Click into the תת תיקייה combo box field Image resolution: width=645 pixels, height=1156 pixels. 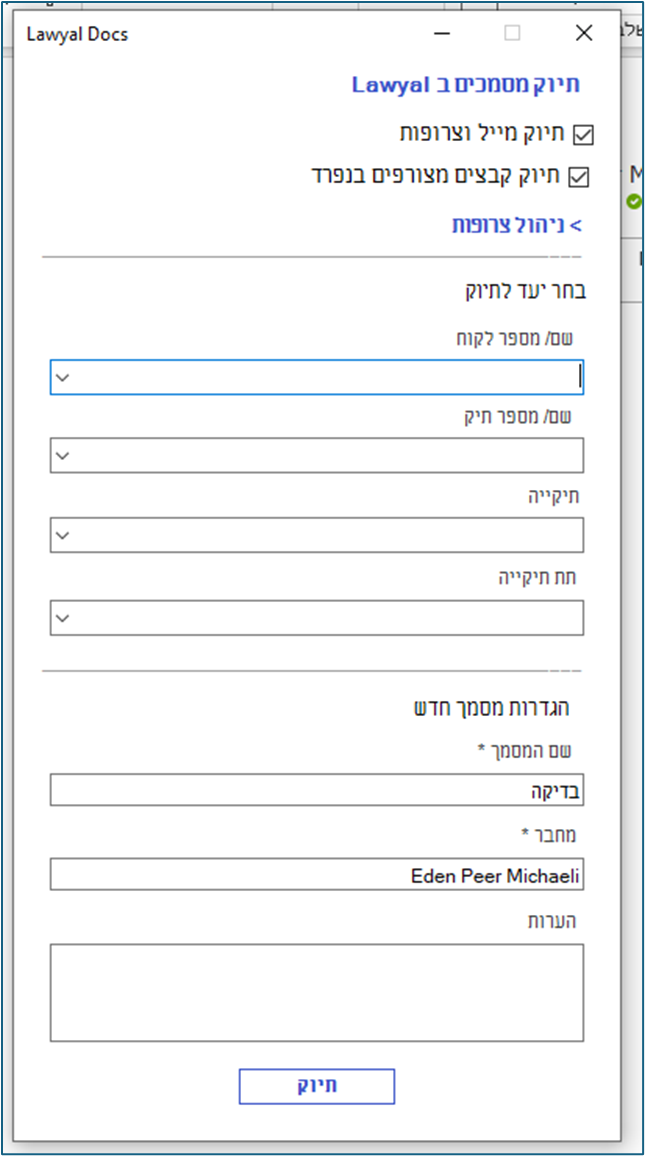coord(330,618)
